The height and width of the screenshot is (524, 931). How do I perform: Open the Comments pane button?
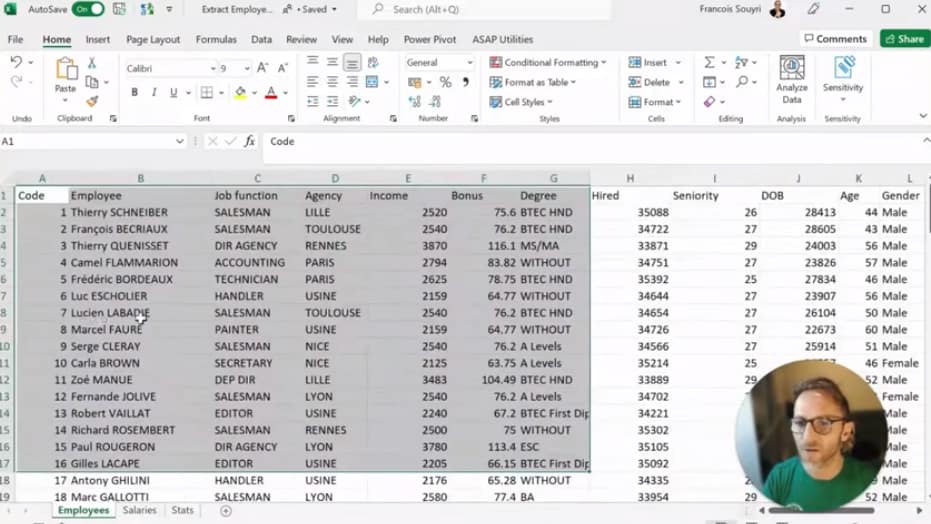pos(835,39)
